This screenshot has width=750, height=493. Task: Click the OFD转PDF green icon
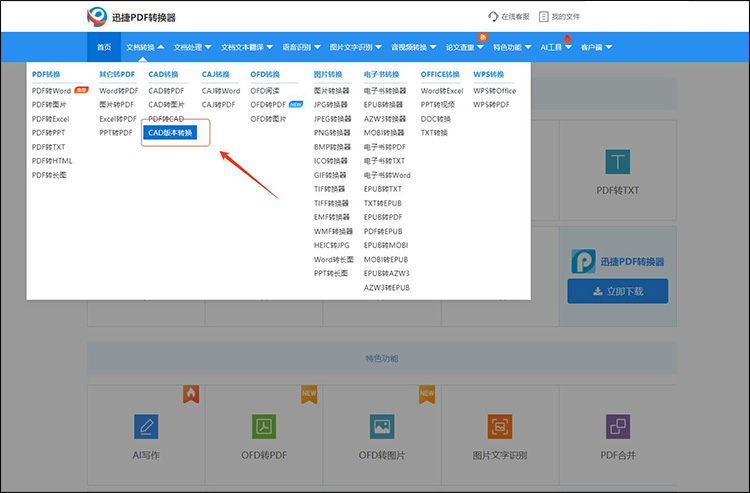point(264,427)
